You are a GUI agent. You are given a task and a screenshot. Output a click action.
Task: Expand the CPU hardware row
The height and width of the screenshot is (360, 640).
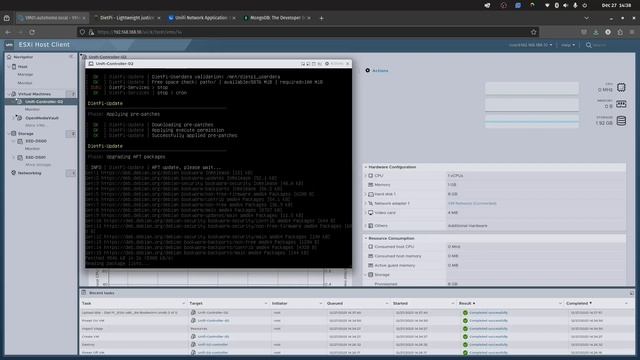tap(366, 176)
